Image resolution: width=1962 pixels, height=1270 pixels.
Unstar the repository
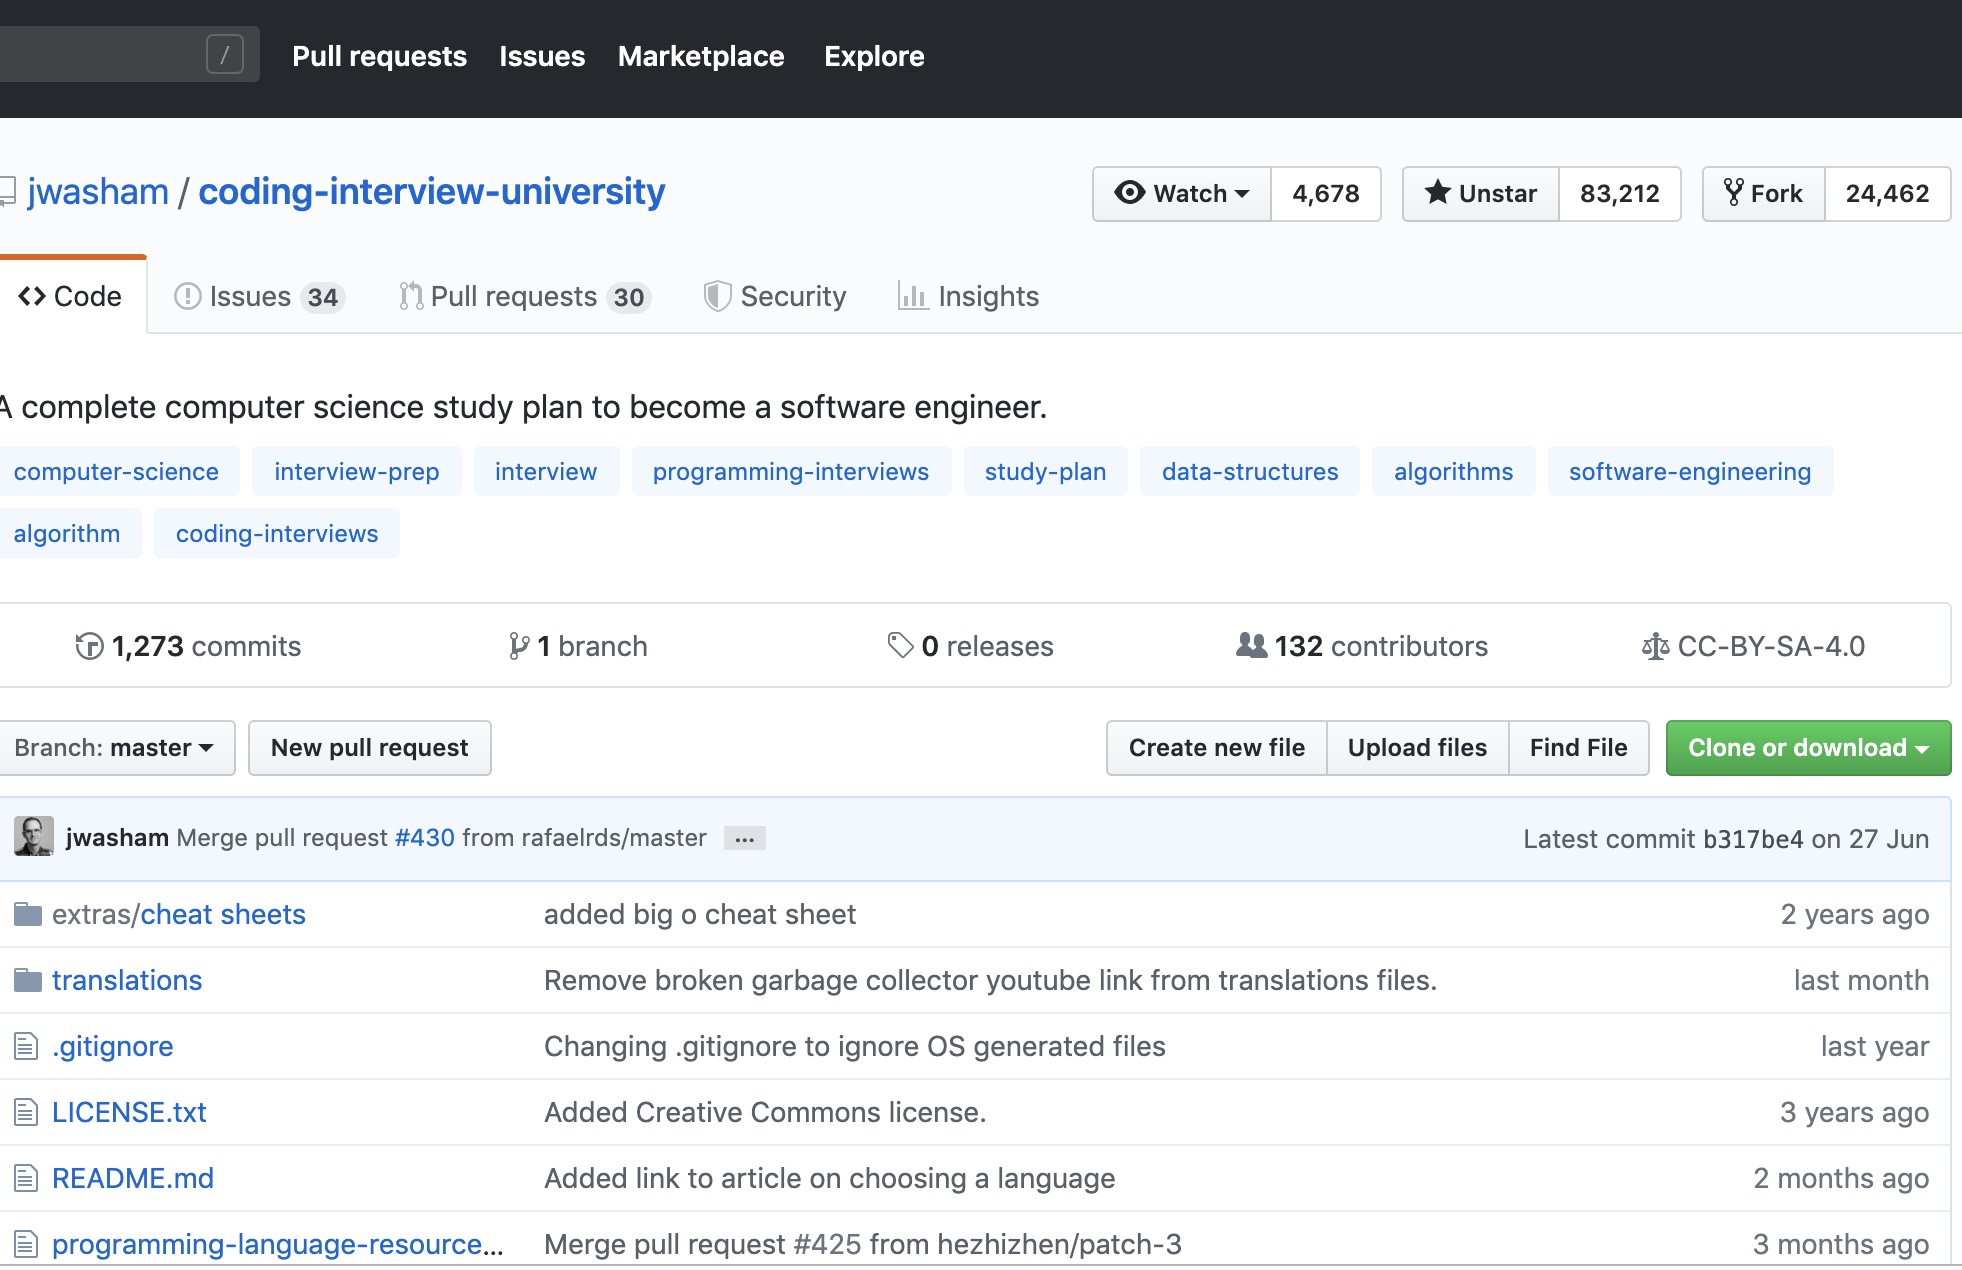tap(1481, 193)
